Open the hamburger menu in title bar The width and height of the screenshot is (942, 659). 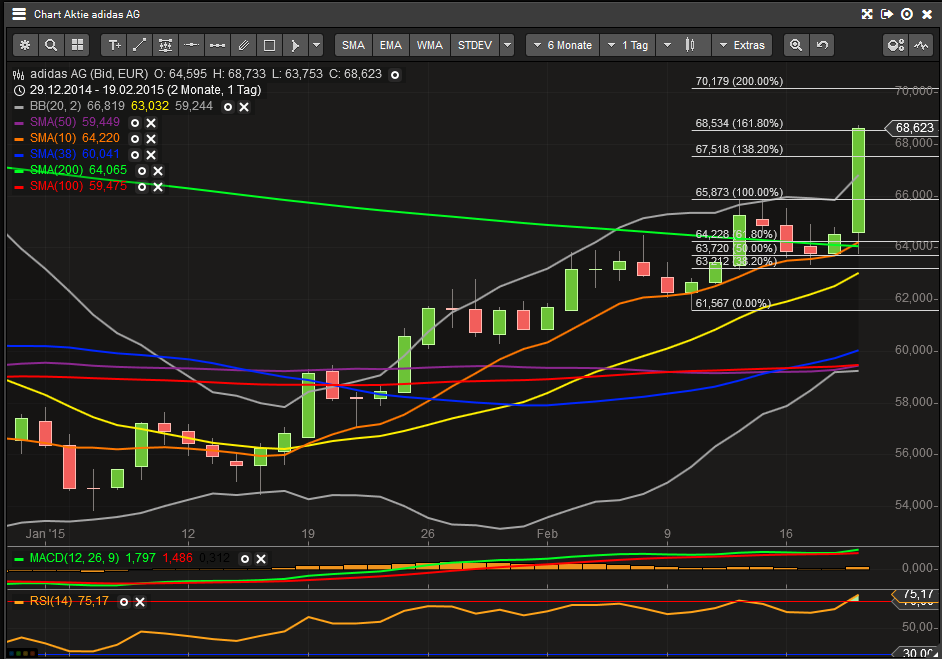pos(19,14)
